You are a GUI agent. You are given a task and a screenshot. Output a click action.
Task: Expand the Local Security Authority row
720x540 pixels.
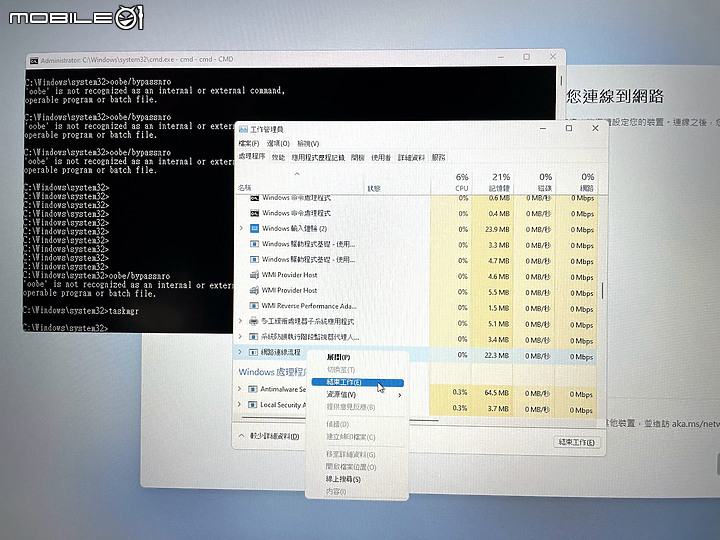tap(240, 405)
